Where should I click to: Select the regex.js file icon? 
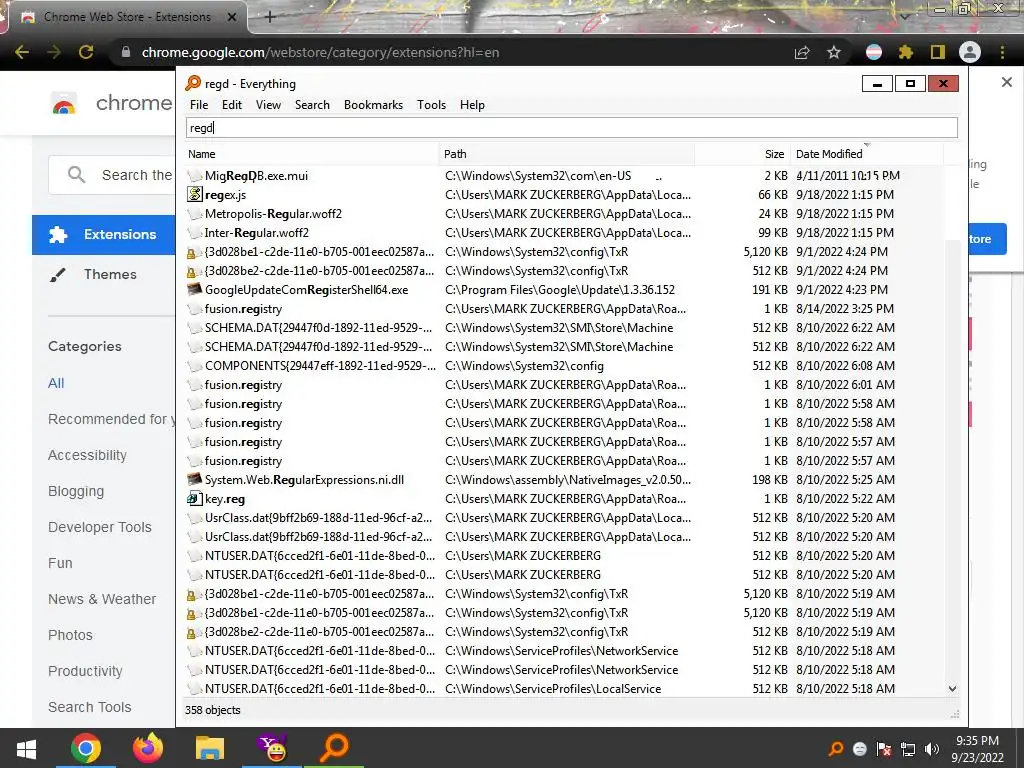pos(195,195)
